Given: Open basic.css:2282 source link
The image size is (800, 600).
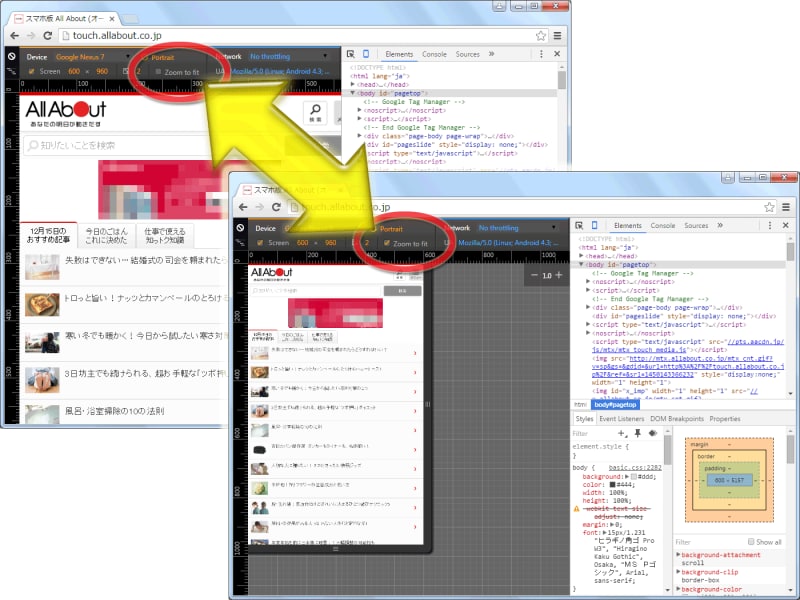Looking at the screenshot, I should (x=636, y=467).
